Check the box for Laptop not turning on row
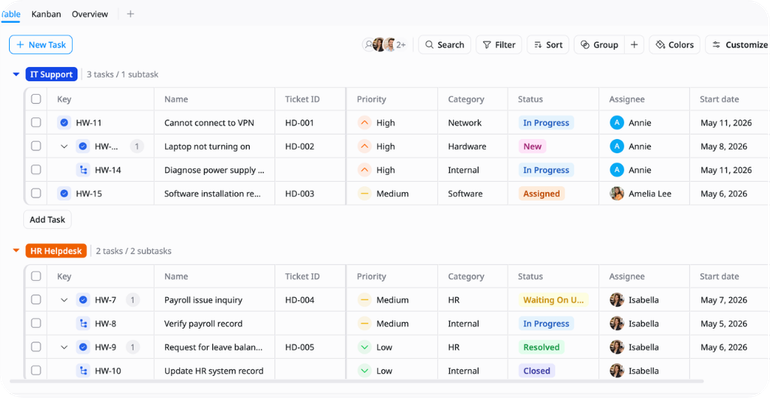The height and width of the screenshot is (398, 771). click(36, 146)
